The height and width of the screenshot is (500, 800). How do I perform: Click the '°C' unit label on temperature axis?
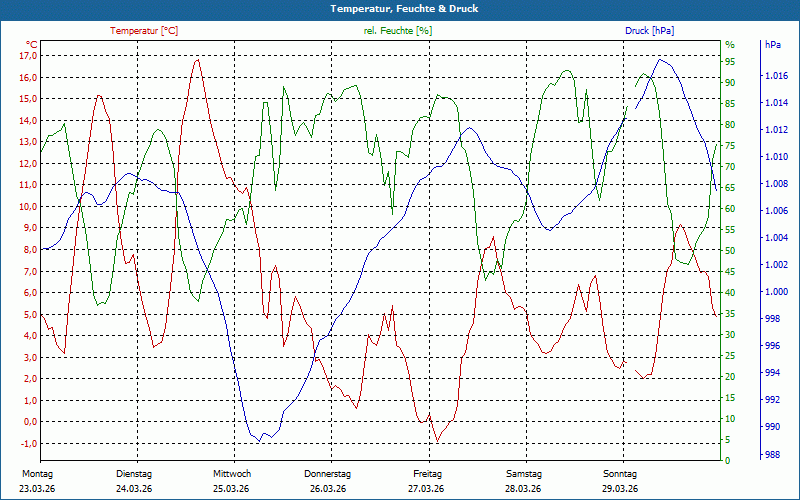point(32,44)
